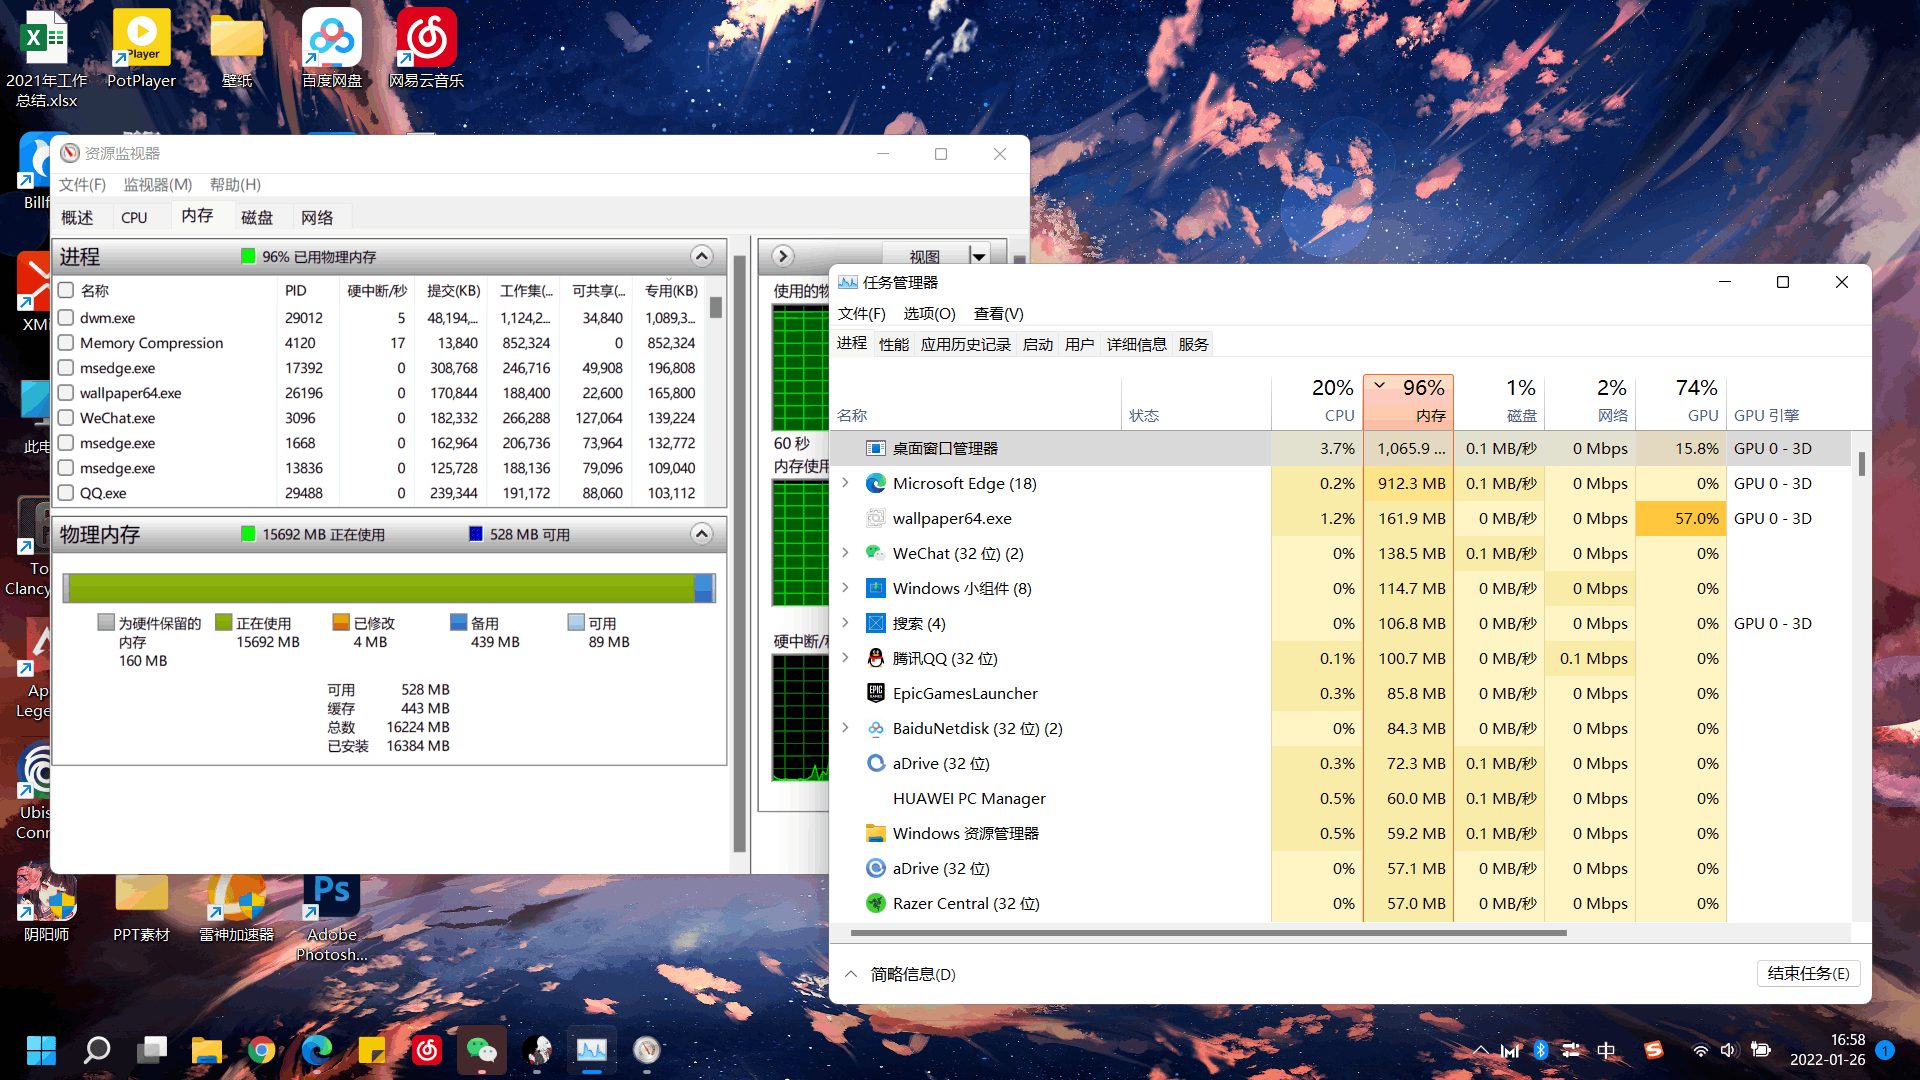Open the 壁纸 folder on desktop
Image resolution: width=1920 pixels, height=1080 pixels.
point(237,50)
